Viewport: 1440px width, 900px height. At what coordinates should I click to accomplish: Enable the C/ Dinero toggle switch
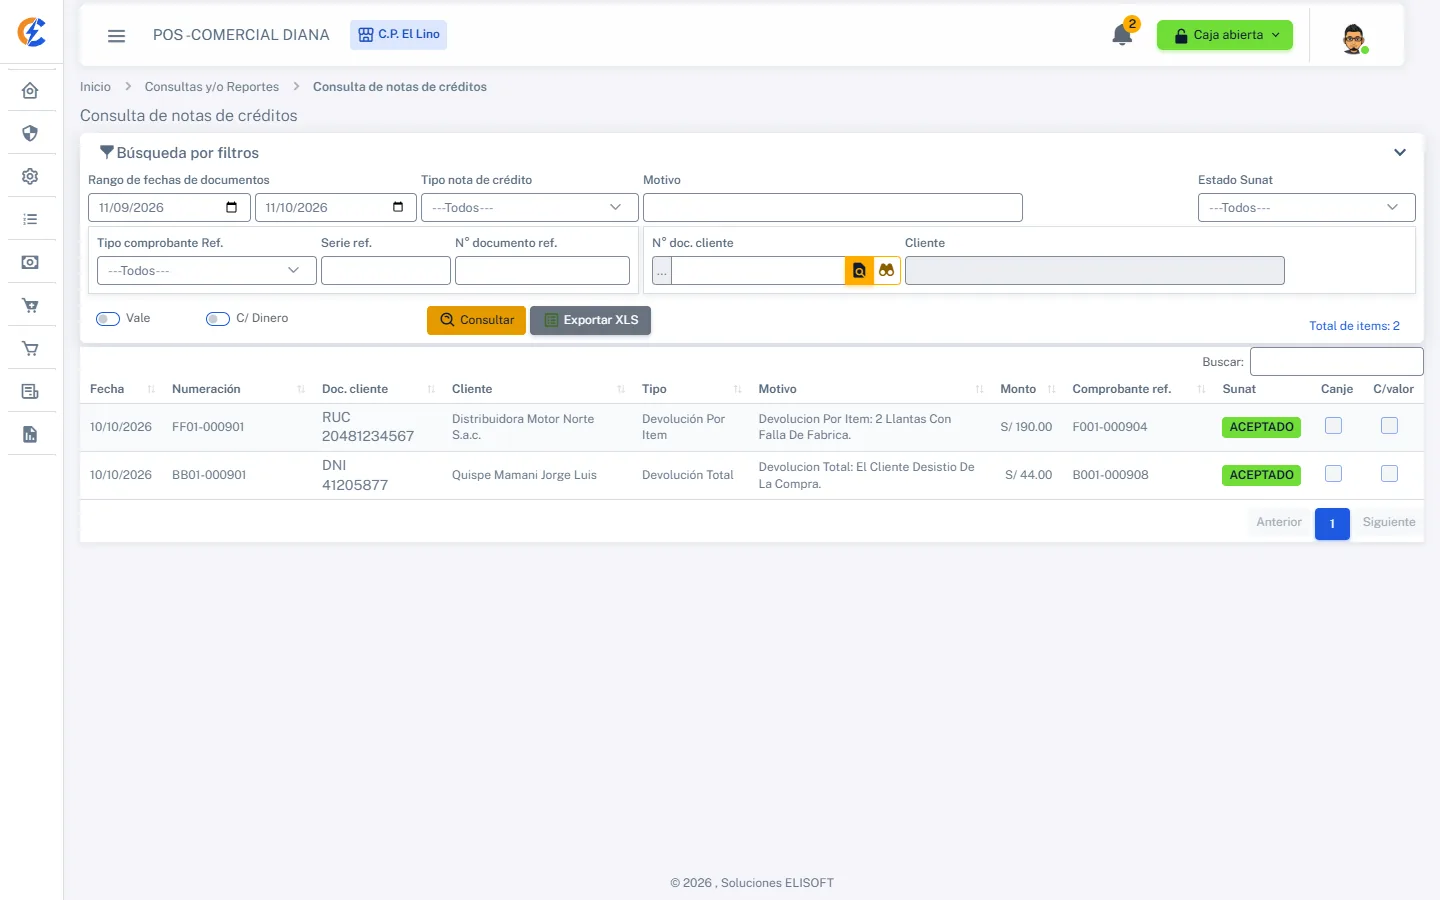pyautogui.click(x=218, y=319)
